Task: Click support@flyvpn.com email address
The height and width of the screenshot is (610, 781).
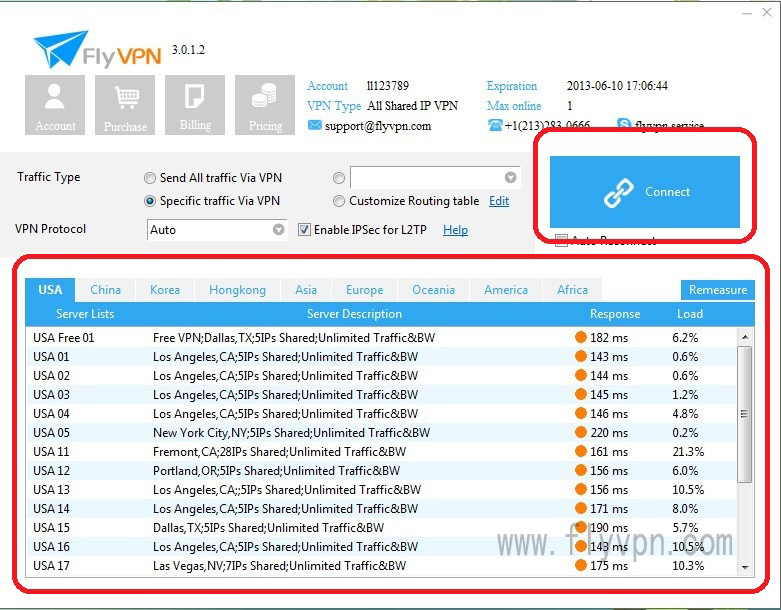Action: (x=378, y=125)
